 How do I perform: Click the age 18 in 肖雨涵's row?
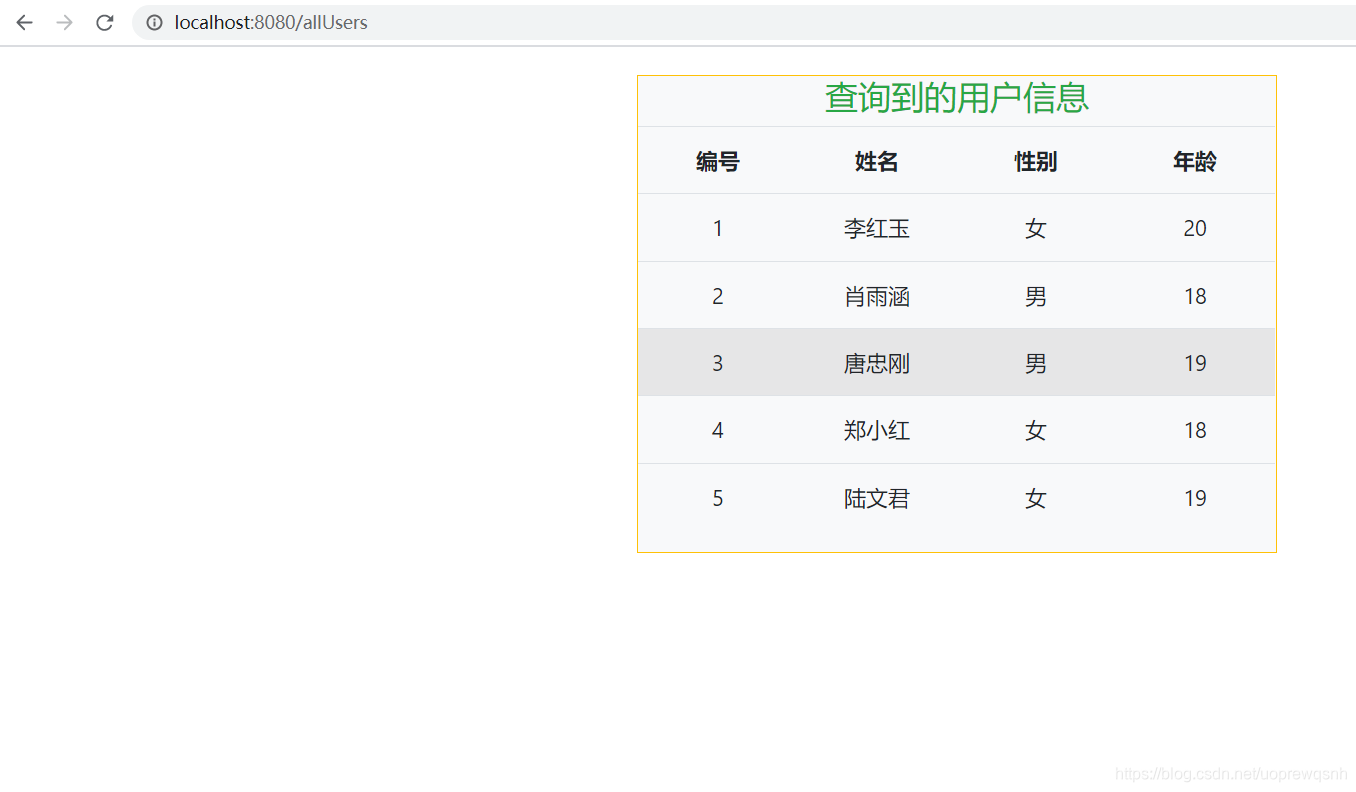pos(1195,296)
